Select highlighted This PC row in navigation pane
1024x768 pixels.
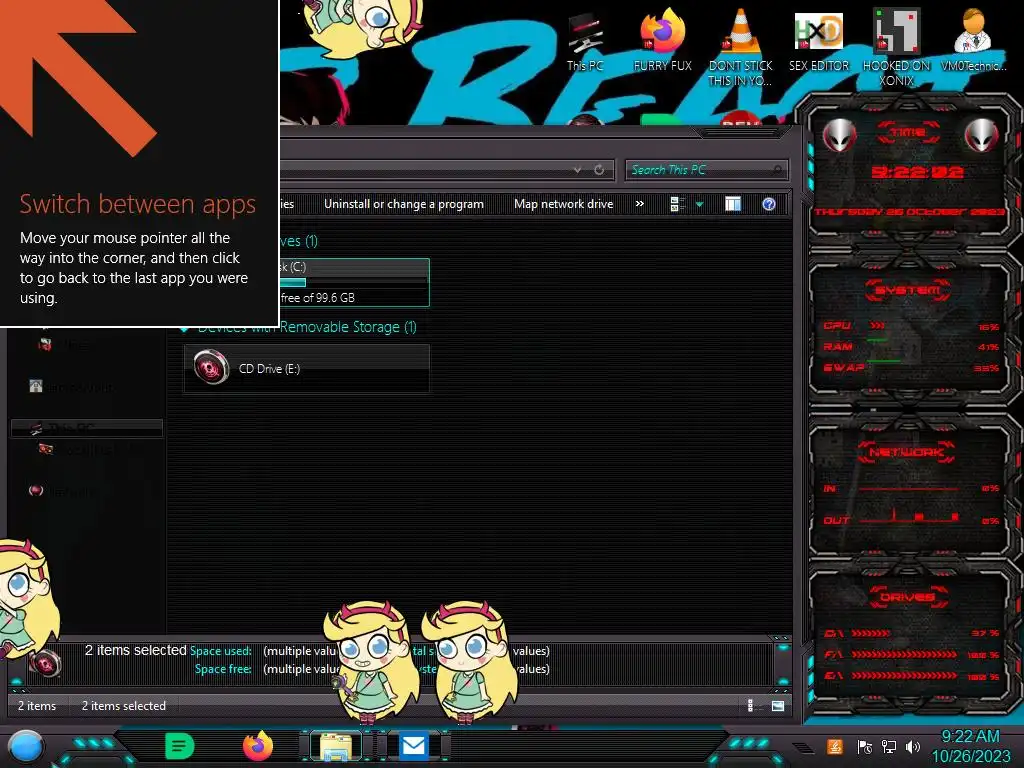[86, 428]
